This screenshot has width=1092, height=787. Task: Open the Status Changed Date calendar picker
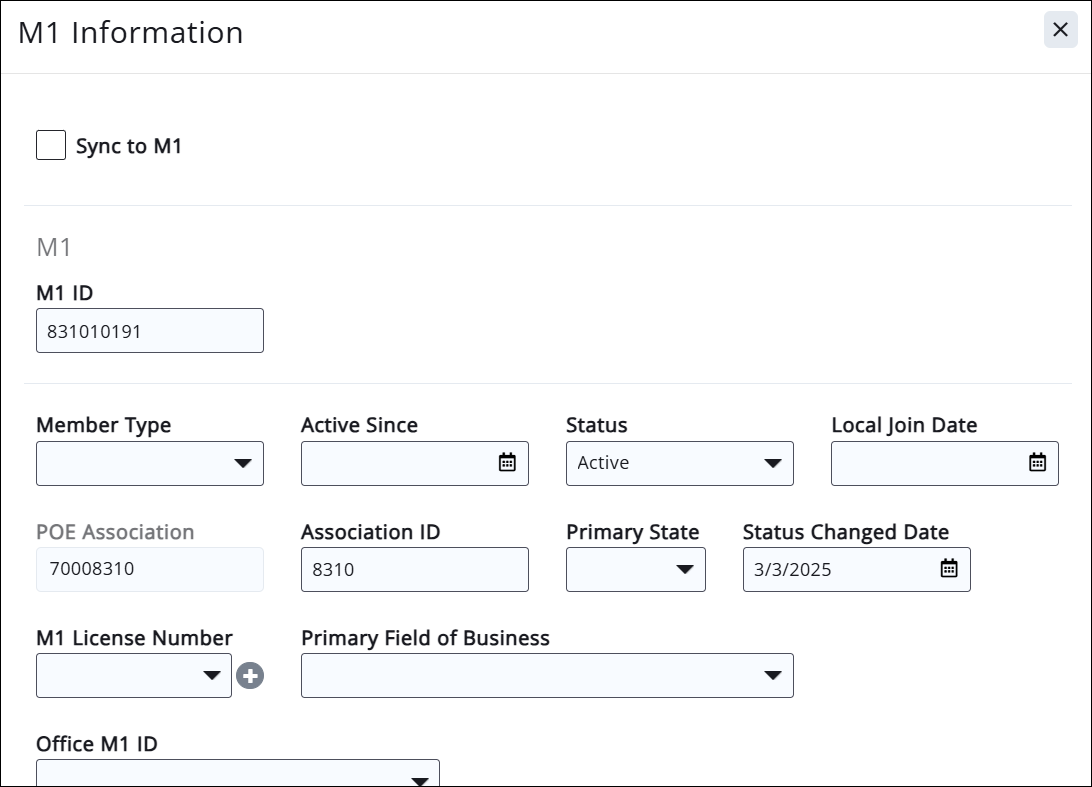(949, 569)
